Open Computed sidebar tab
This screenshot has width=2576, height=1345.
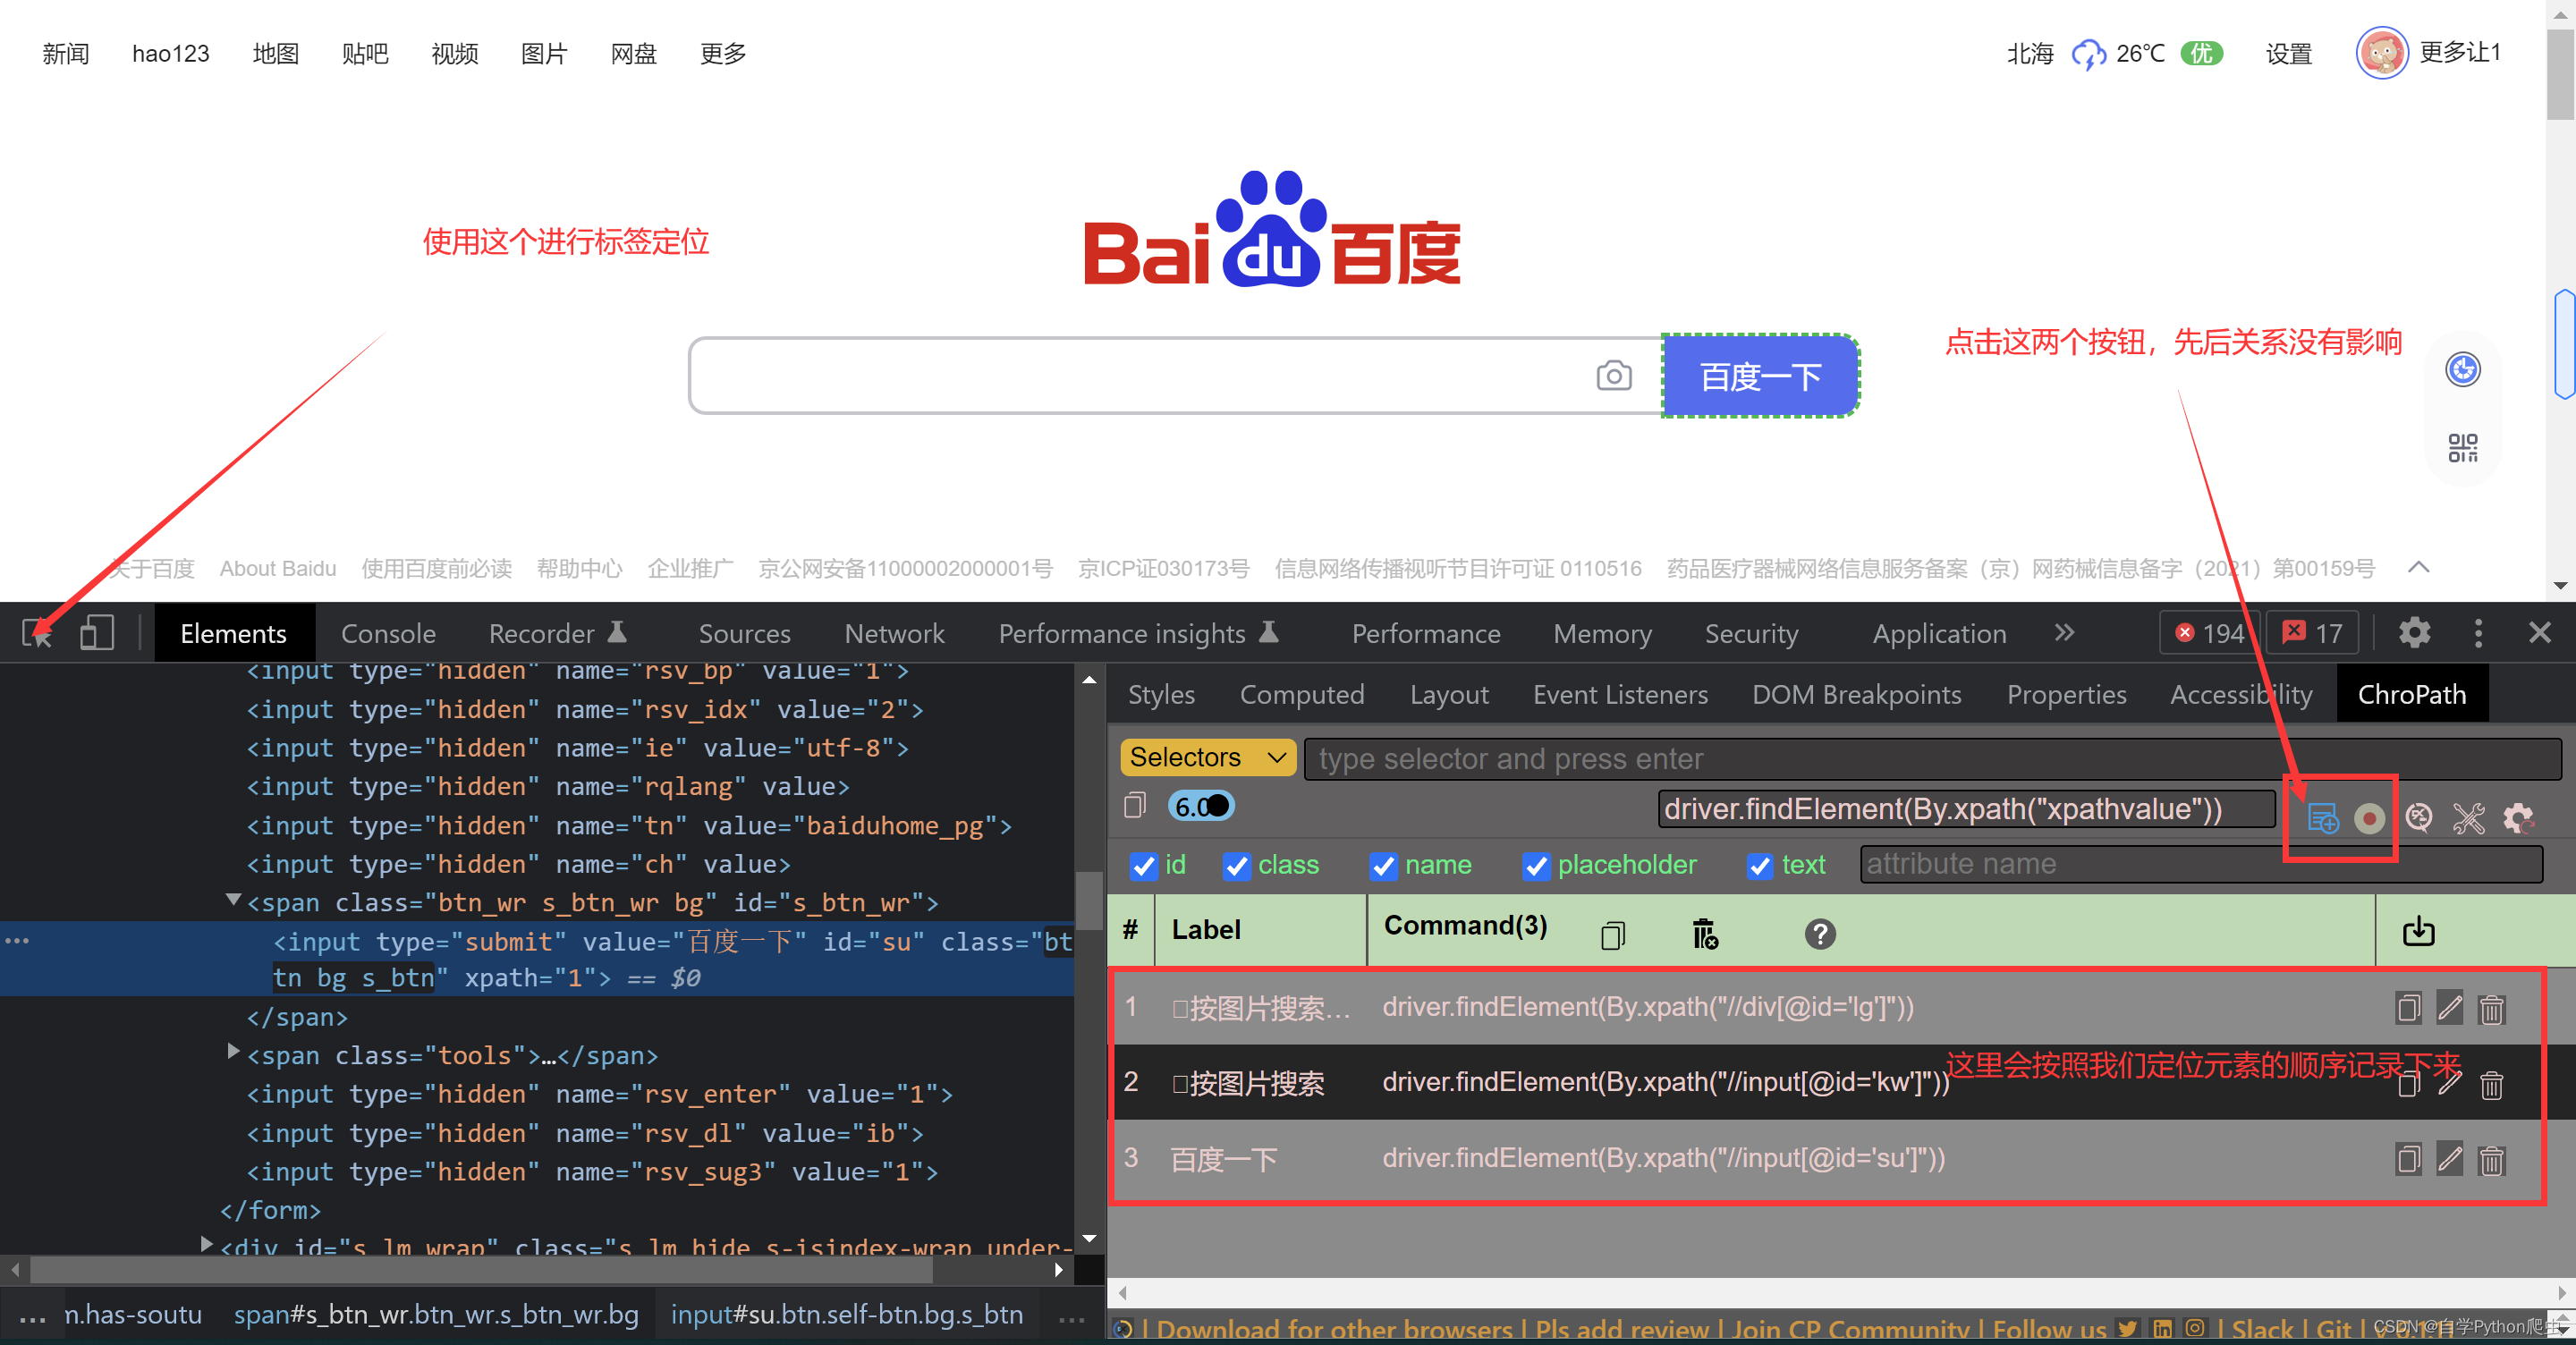pyautogui.click(x=1302, y=695)
